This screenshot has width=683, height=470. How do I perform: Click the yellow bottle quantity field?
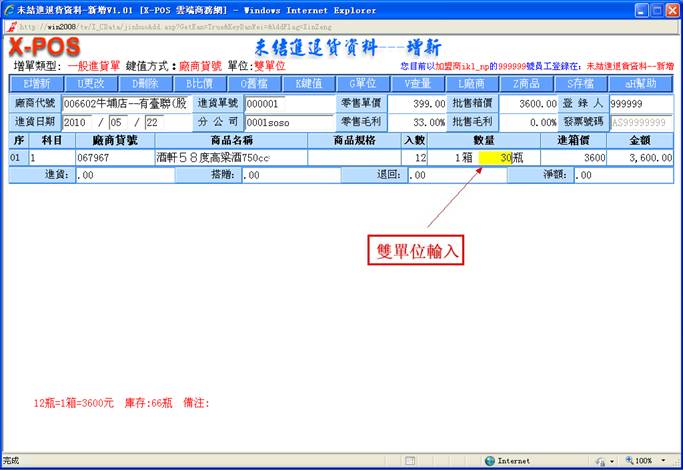[x=496, y=158]
